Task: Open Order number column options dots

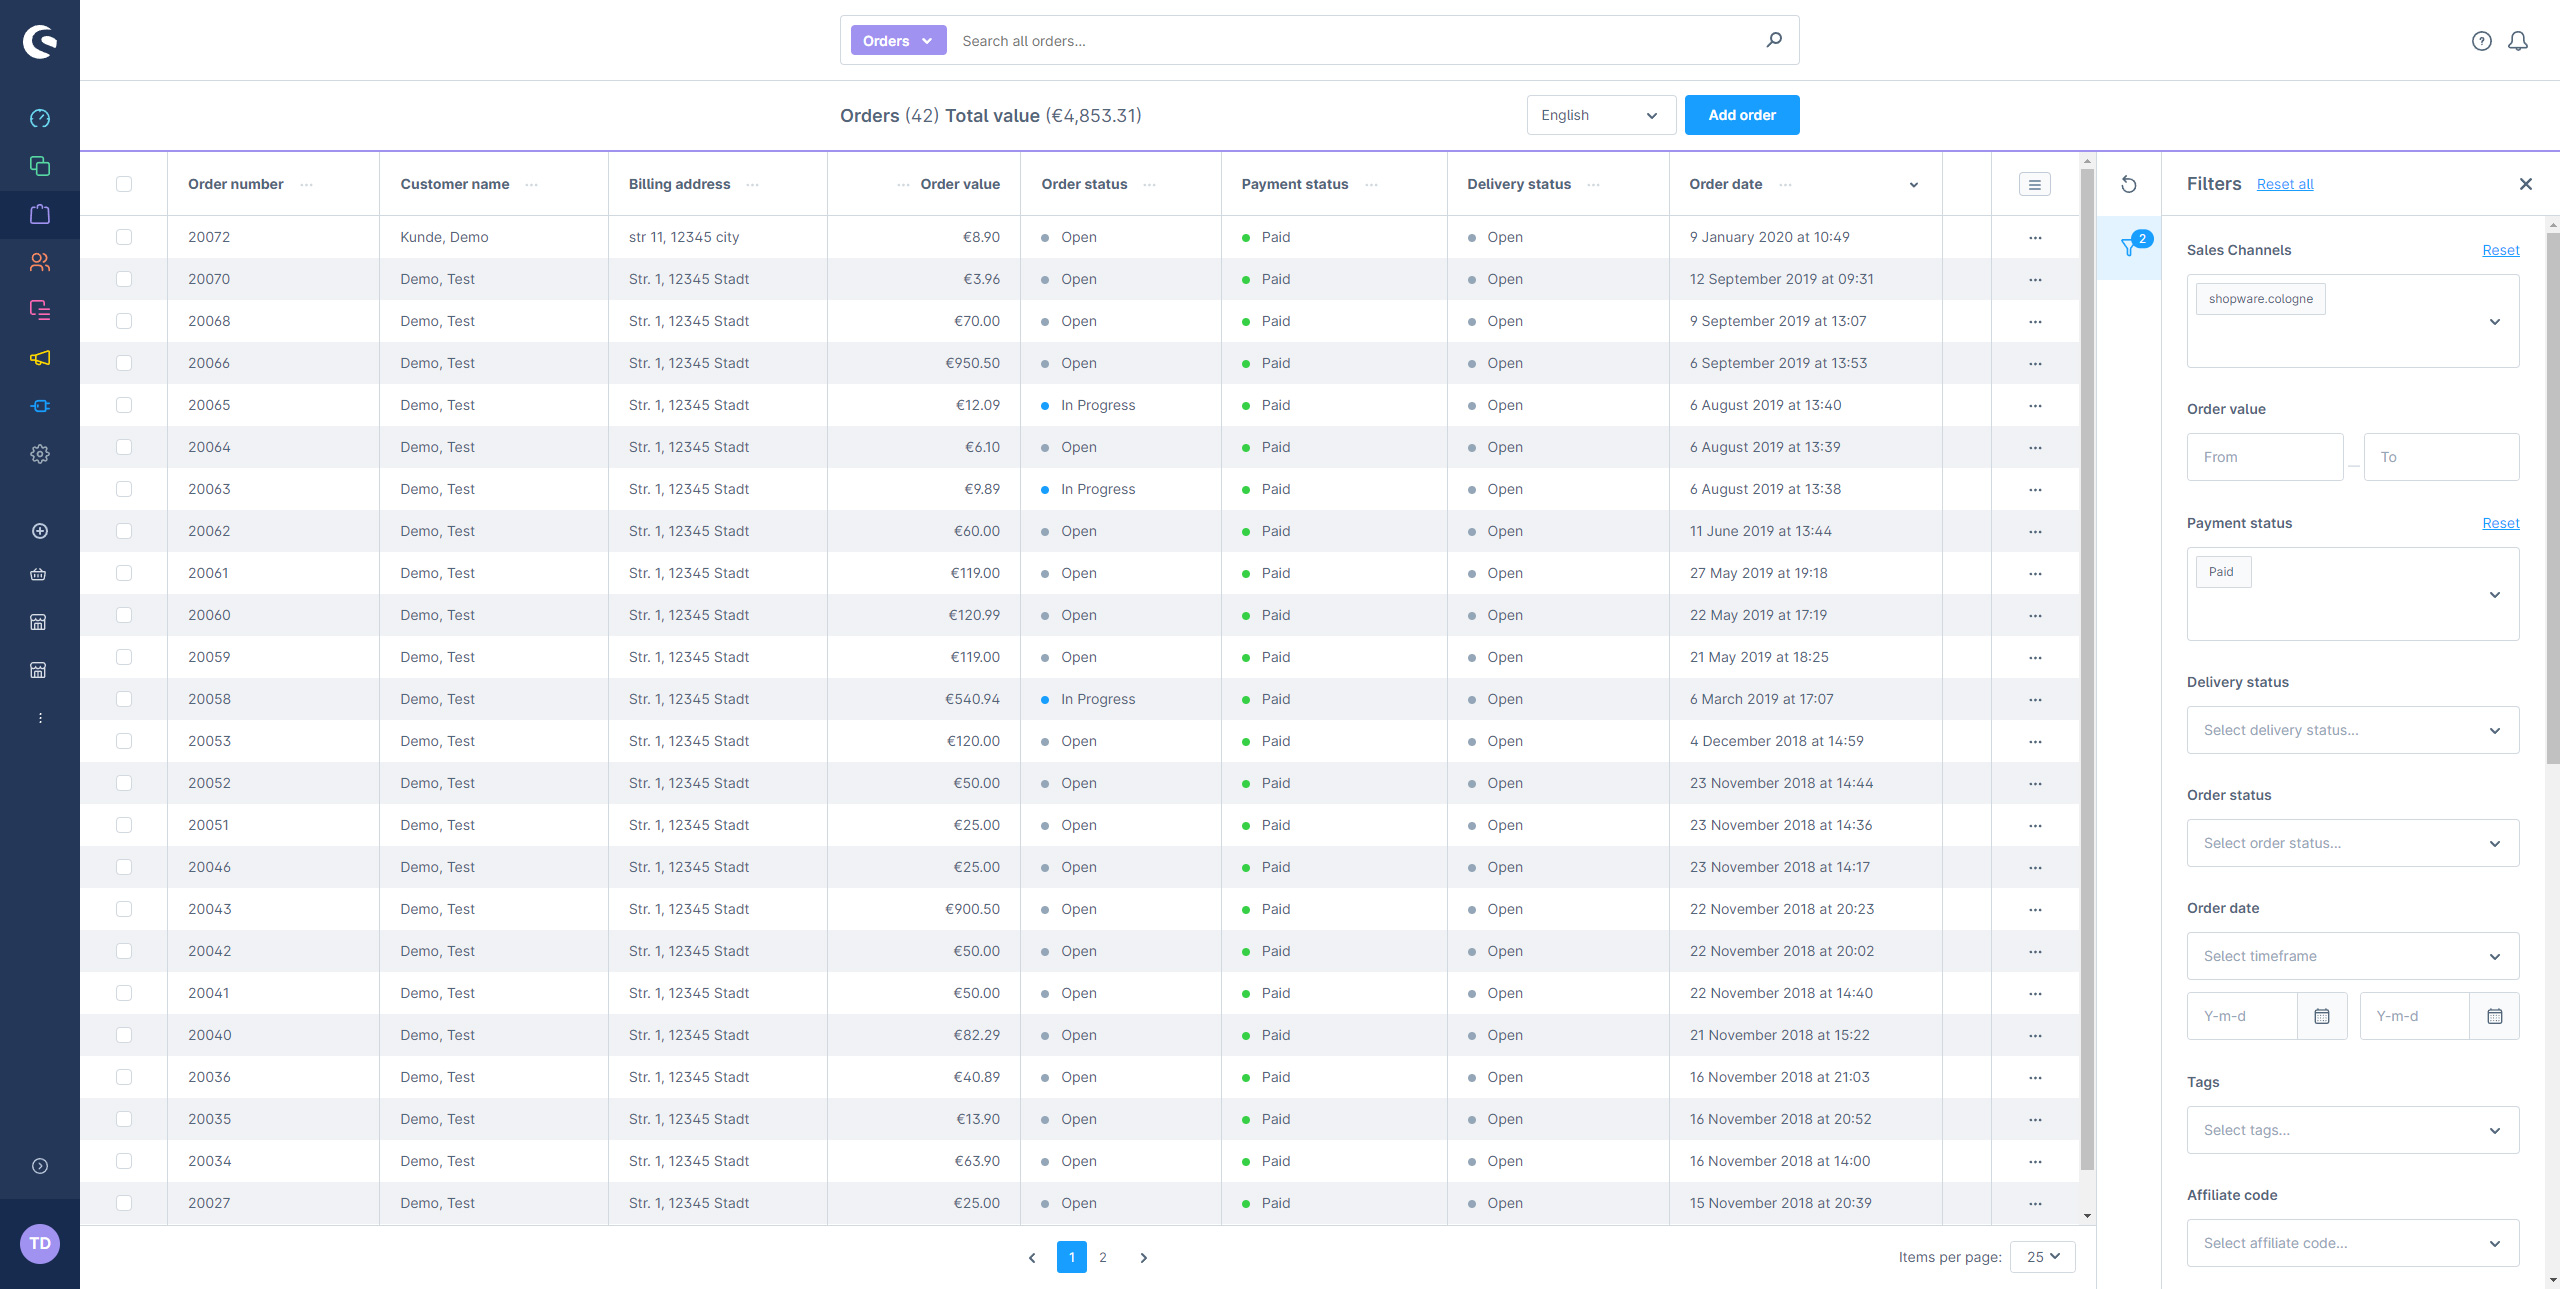Action: (x=307, y=185)
